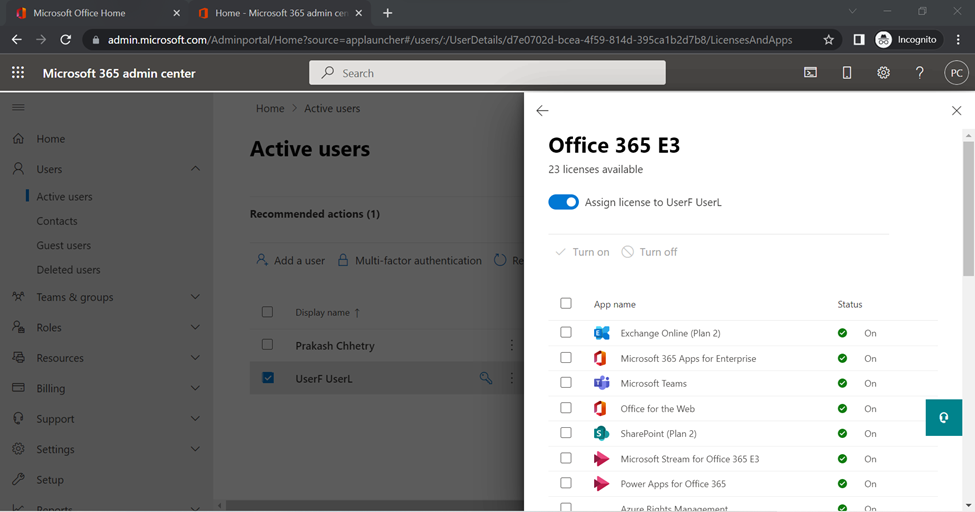Check the Power Apps for Office 365 checkbox
Image resolution: width=975 pixels, height=512 pixels.
click(x=566, y=483)
